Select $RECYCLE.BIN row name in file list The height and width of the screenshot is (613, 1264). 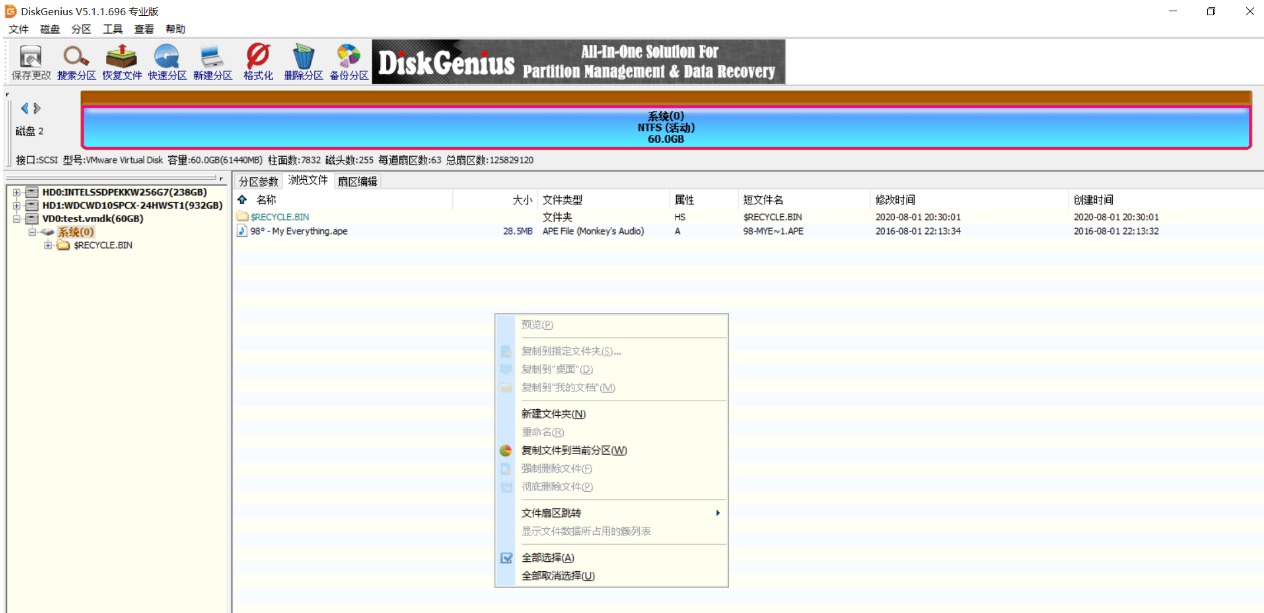(280, 217)
